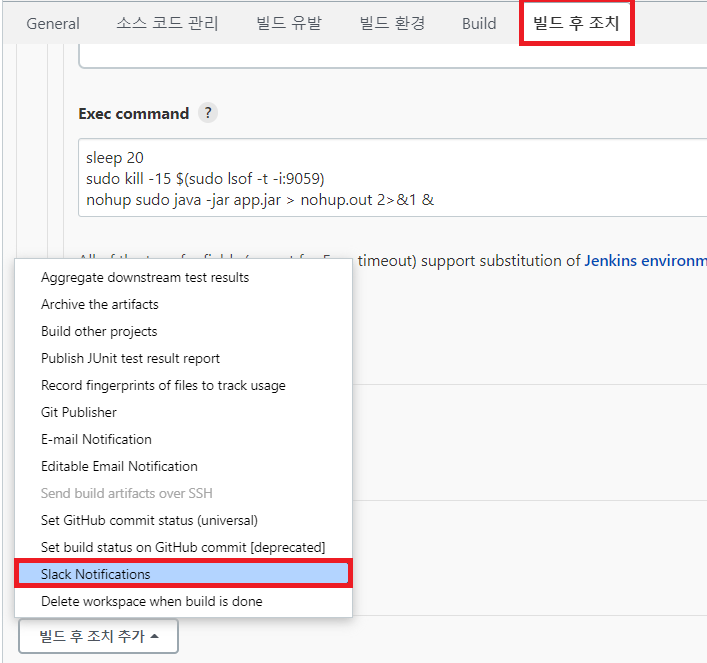Switch to the General tab
Viewport: 707px width, 663px height.
coord(53,23)
